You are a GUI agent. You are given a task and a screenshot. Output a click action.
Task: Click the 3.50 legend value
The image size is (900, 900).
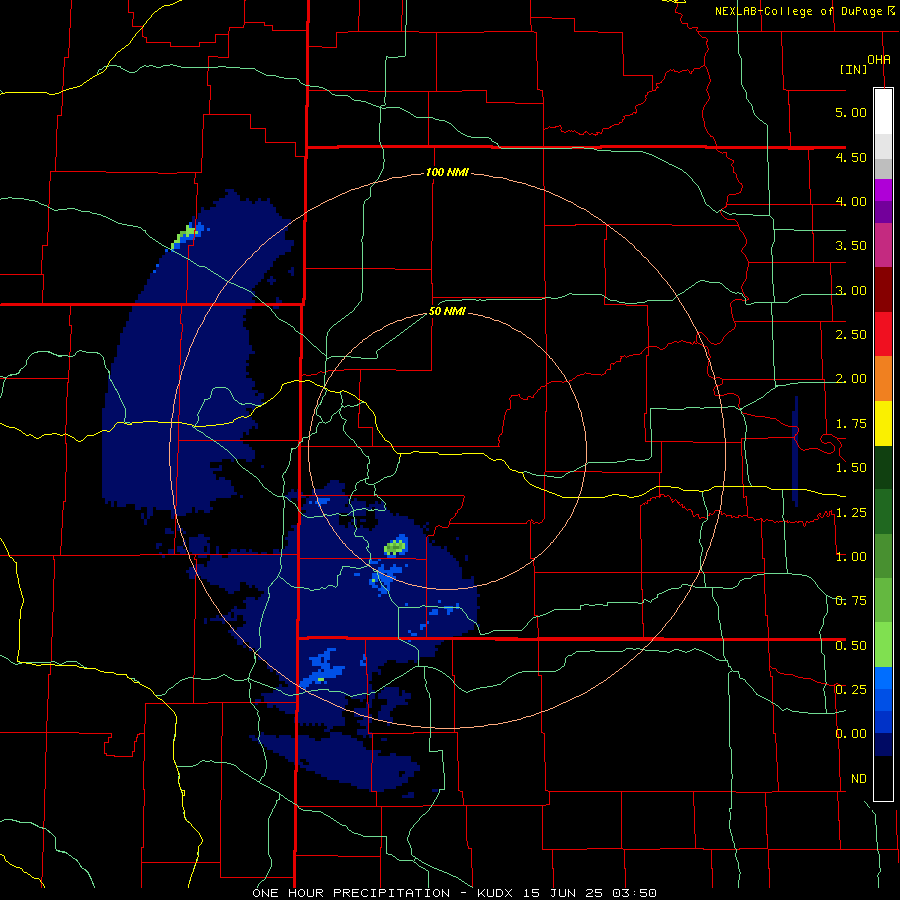click(x=851, y=246)
